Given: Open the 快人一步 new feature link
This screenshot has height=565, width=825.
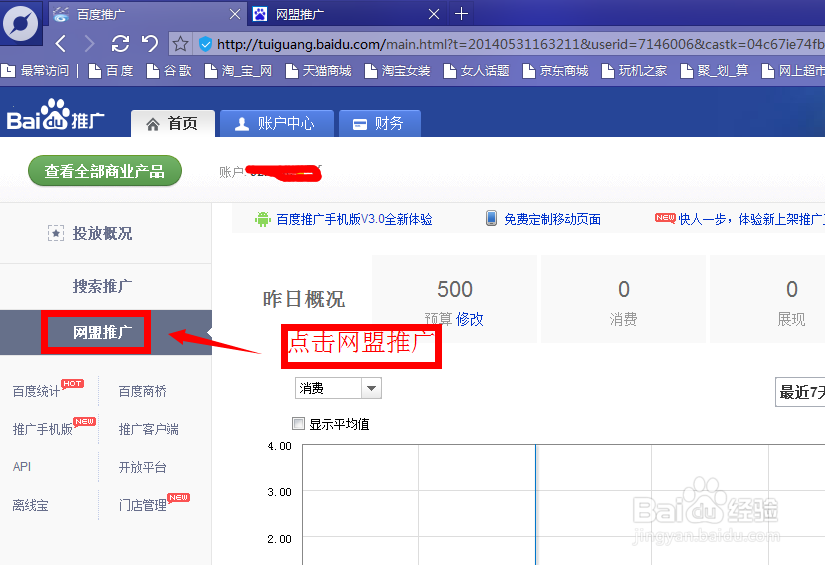Looking at the screenshot, I should [x=751, y=219].
